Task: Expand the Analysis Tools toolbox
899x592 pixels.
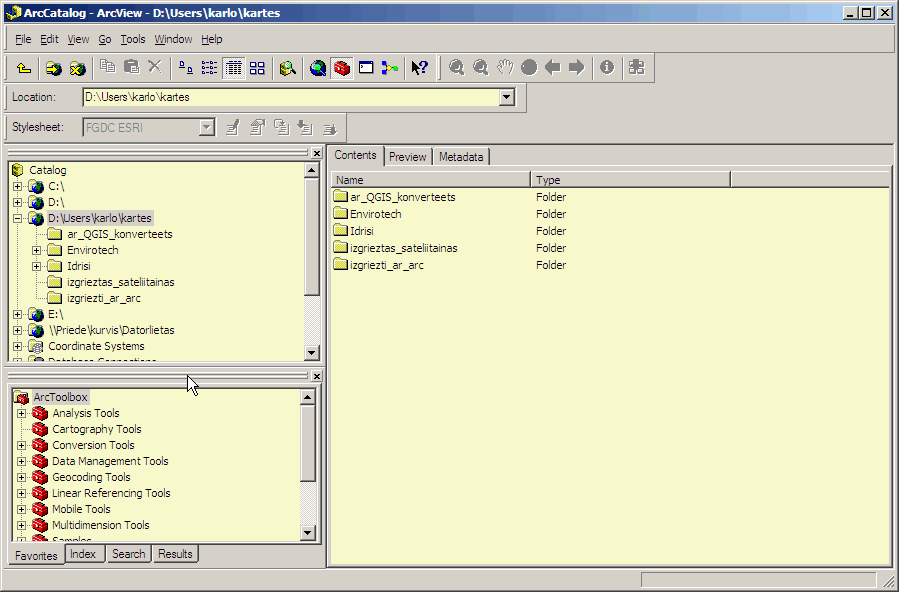Action: 21,413
